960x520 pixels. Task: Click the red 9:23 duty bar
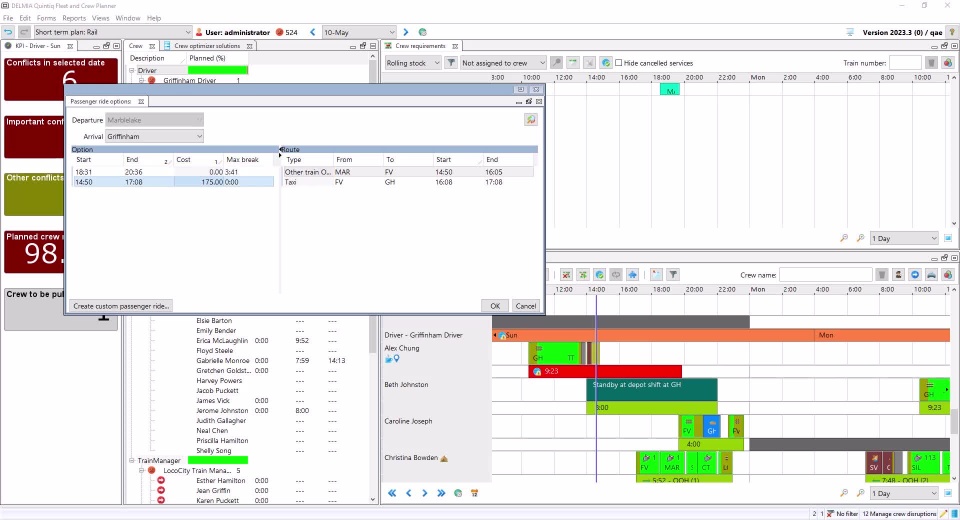[x=605, y=371]
